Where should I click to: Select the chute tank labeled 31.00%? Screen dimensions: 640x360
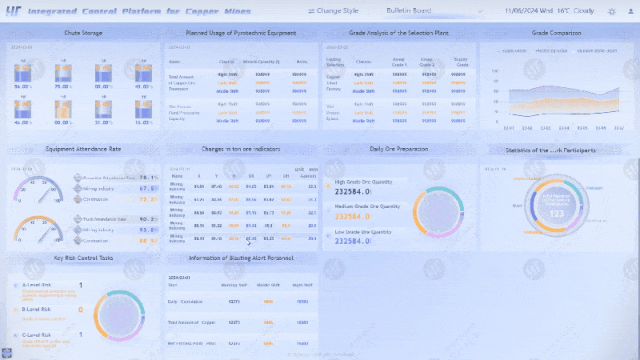pos(103,109)
